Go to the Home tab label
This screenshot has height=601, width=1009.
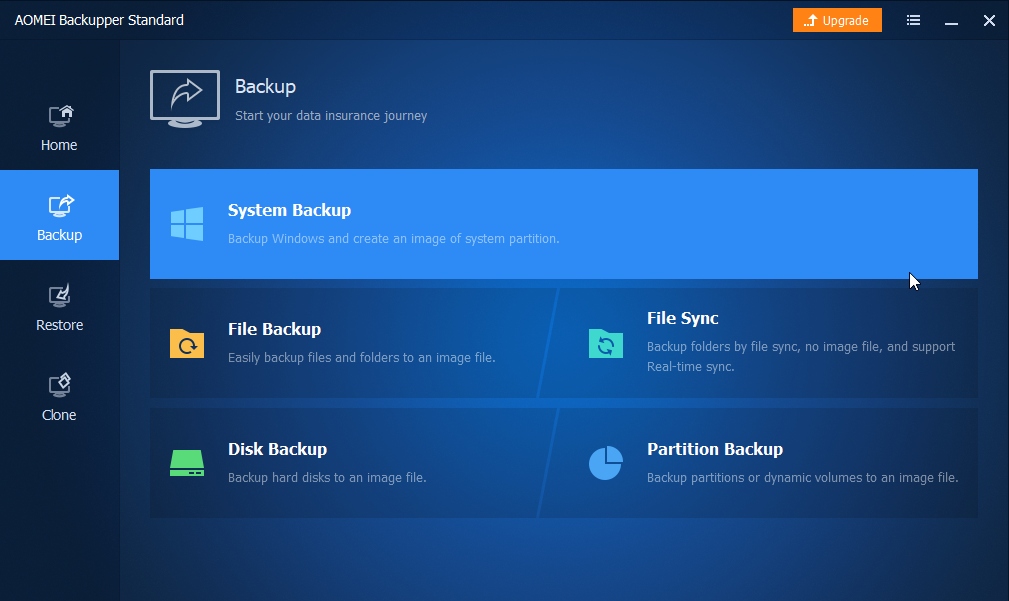pyautogui.click(x=59, y=145)
